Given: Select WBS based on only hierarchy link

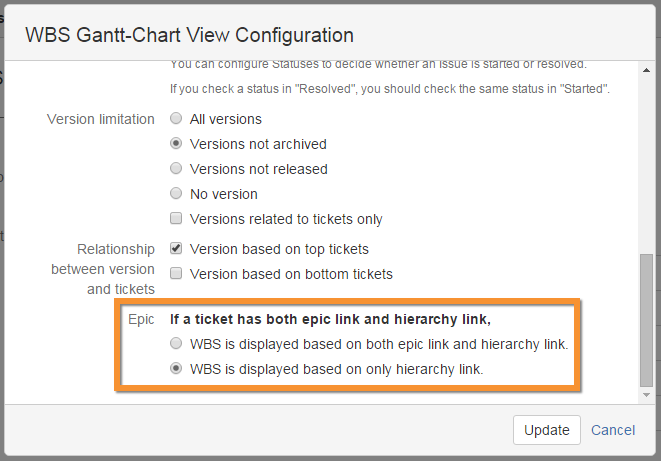Looking at the screenshot, I should coord(176,369).
